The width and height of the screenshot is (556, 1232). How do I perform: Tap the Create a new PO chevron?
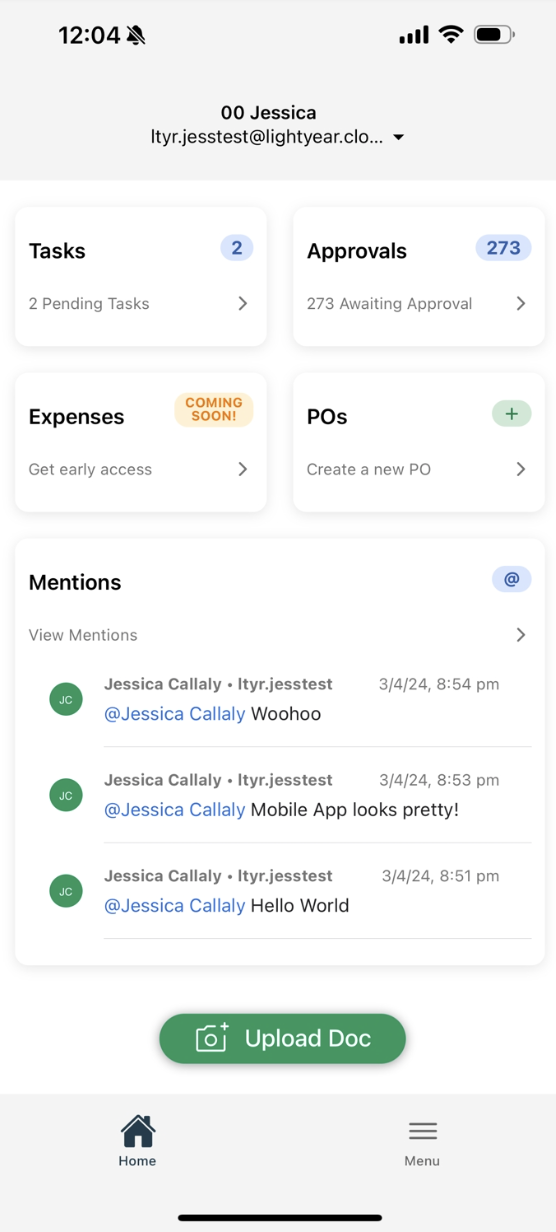click(521, 469)
